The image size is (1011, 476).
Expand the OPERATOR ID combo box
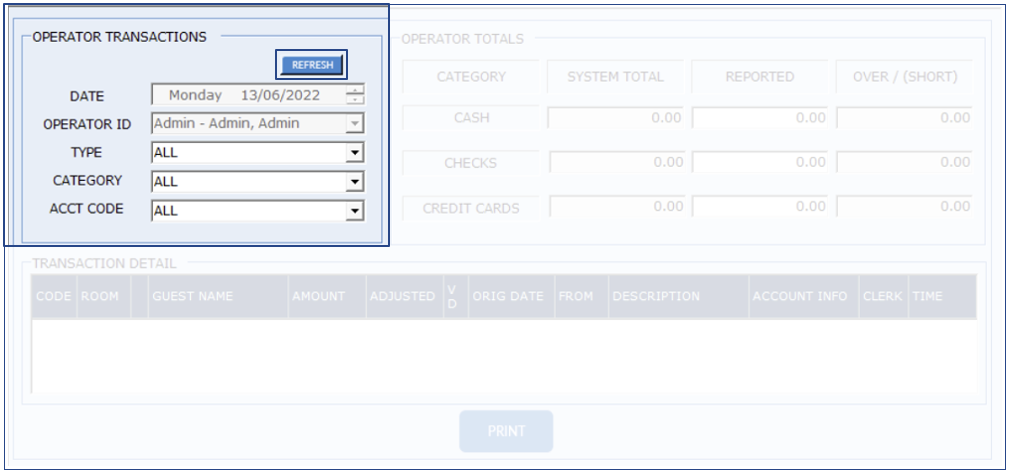pos(353,124)
